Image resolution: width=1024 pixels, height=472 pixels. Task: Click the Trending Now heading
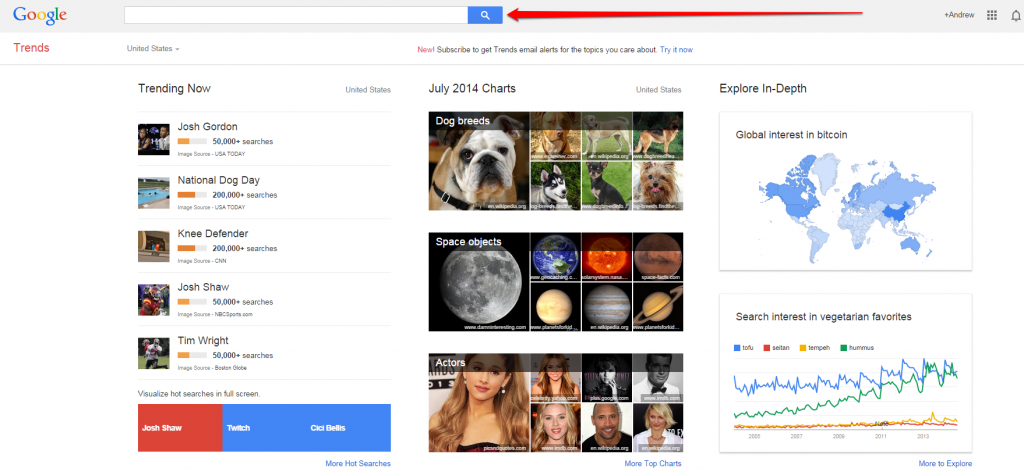(174, 89)
